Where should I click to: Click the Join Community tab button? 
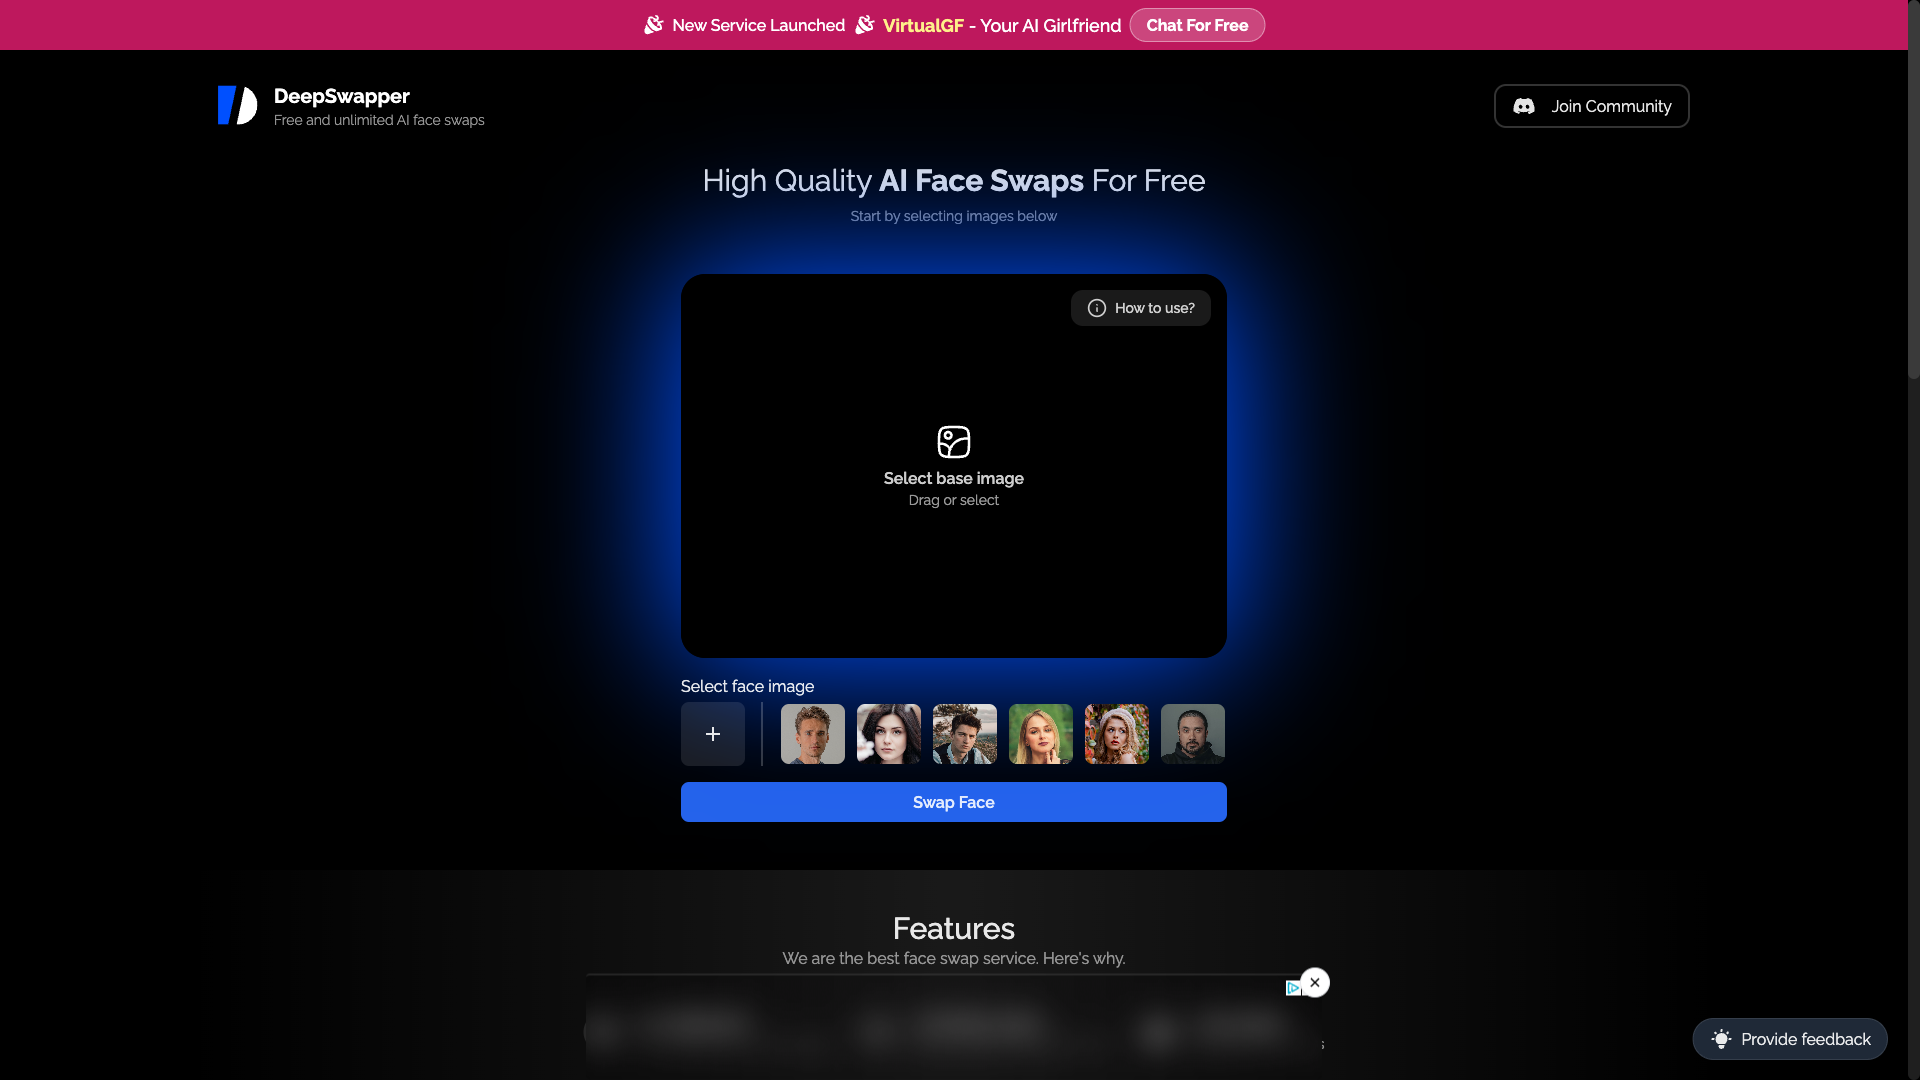[1592, 105]
